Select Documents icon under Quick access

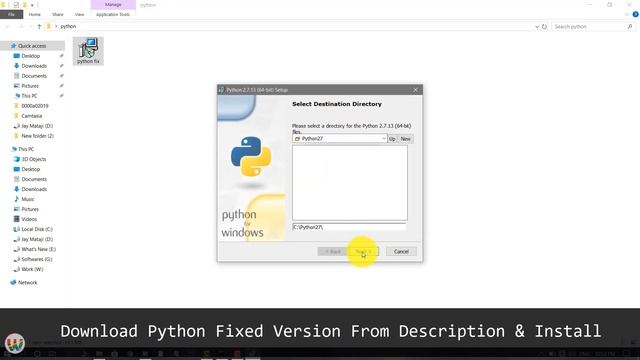(x=17, y=76)
